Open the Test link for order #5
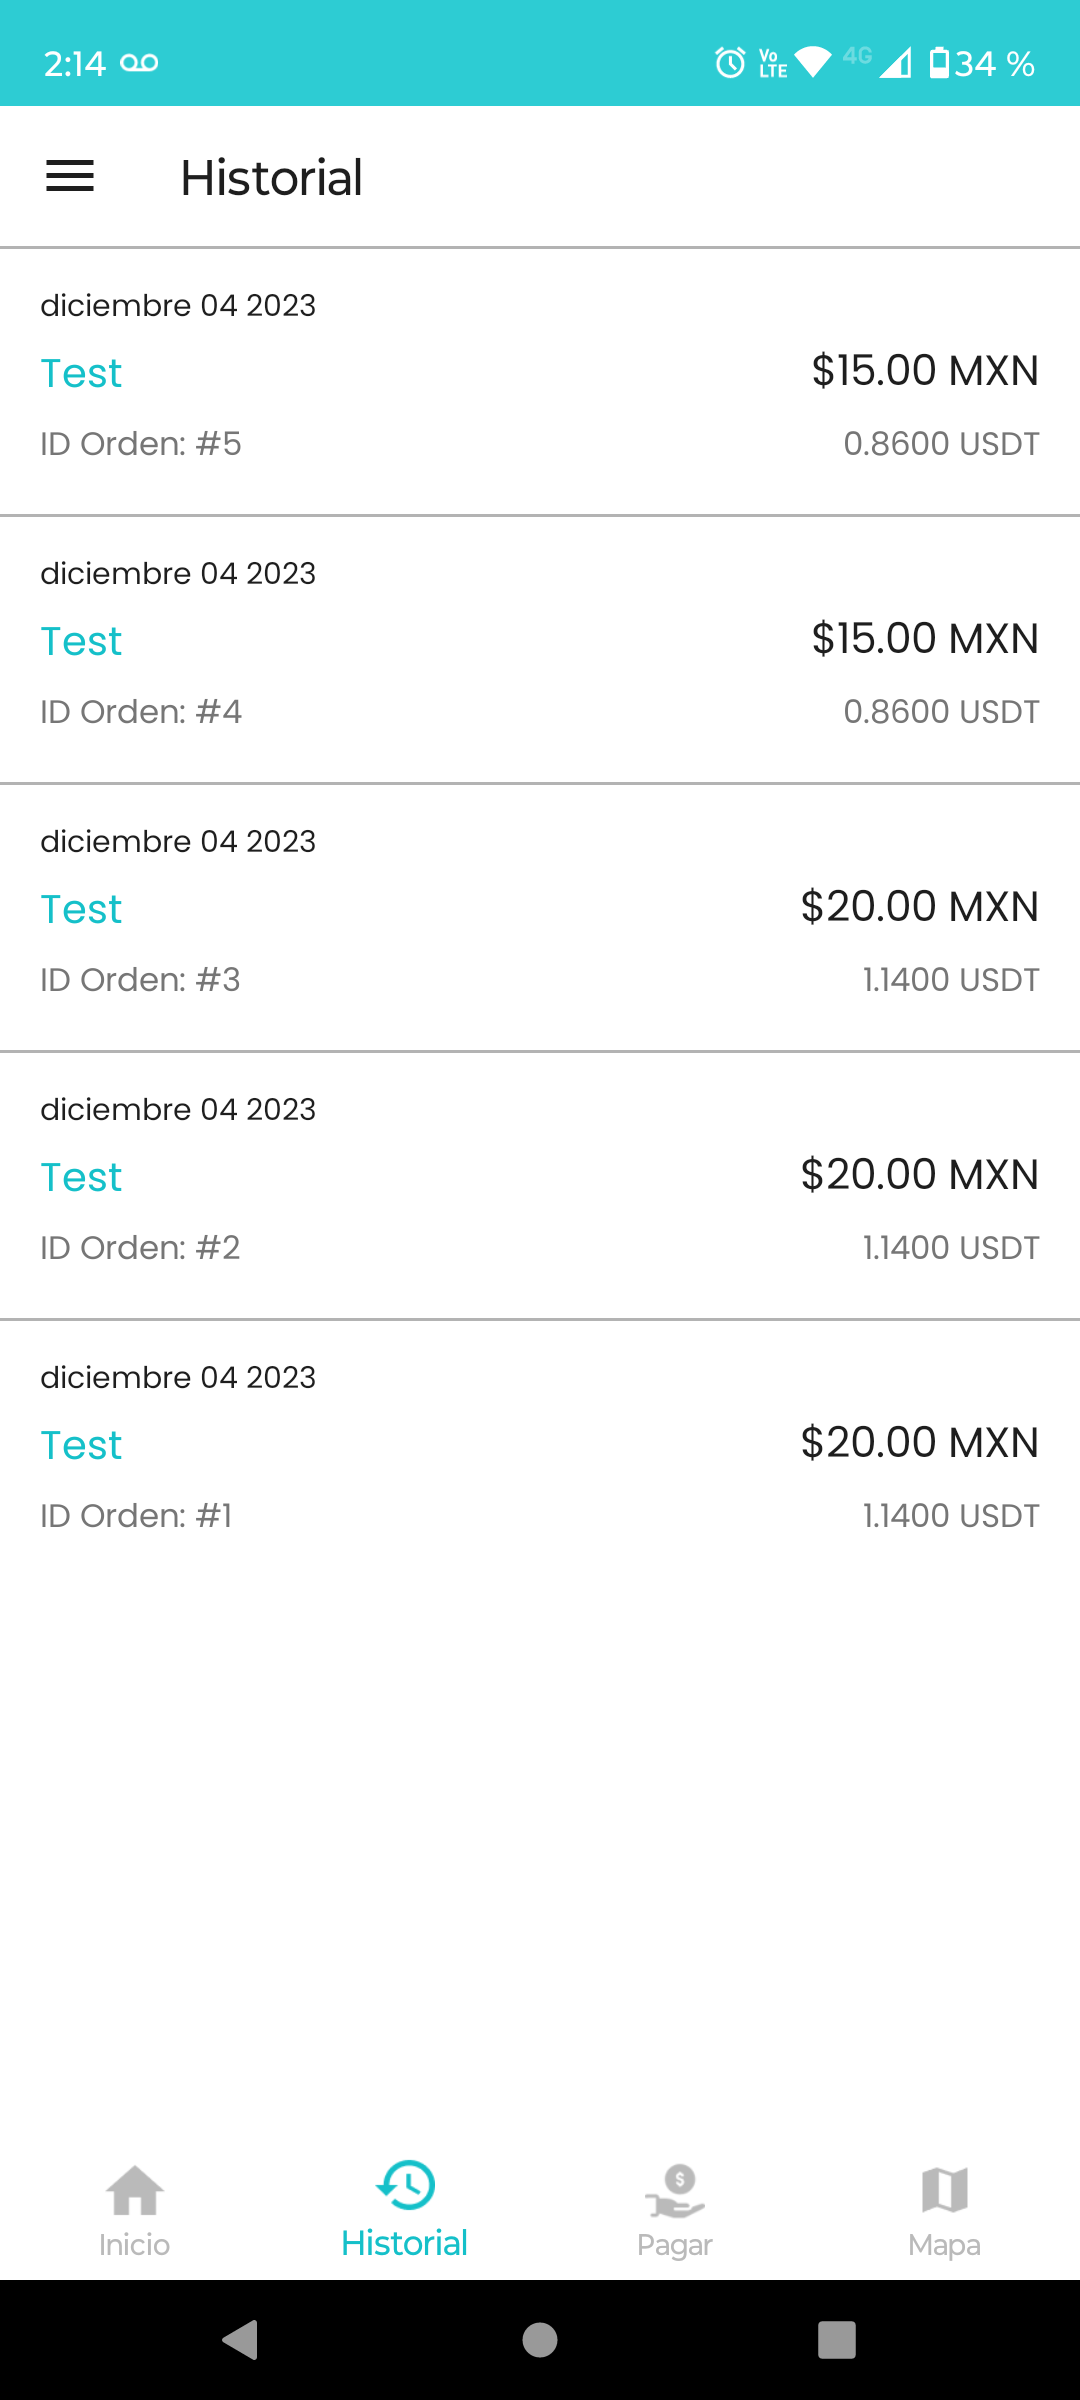Viewport: 1080px width, 2400px height. (81, 373)
